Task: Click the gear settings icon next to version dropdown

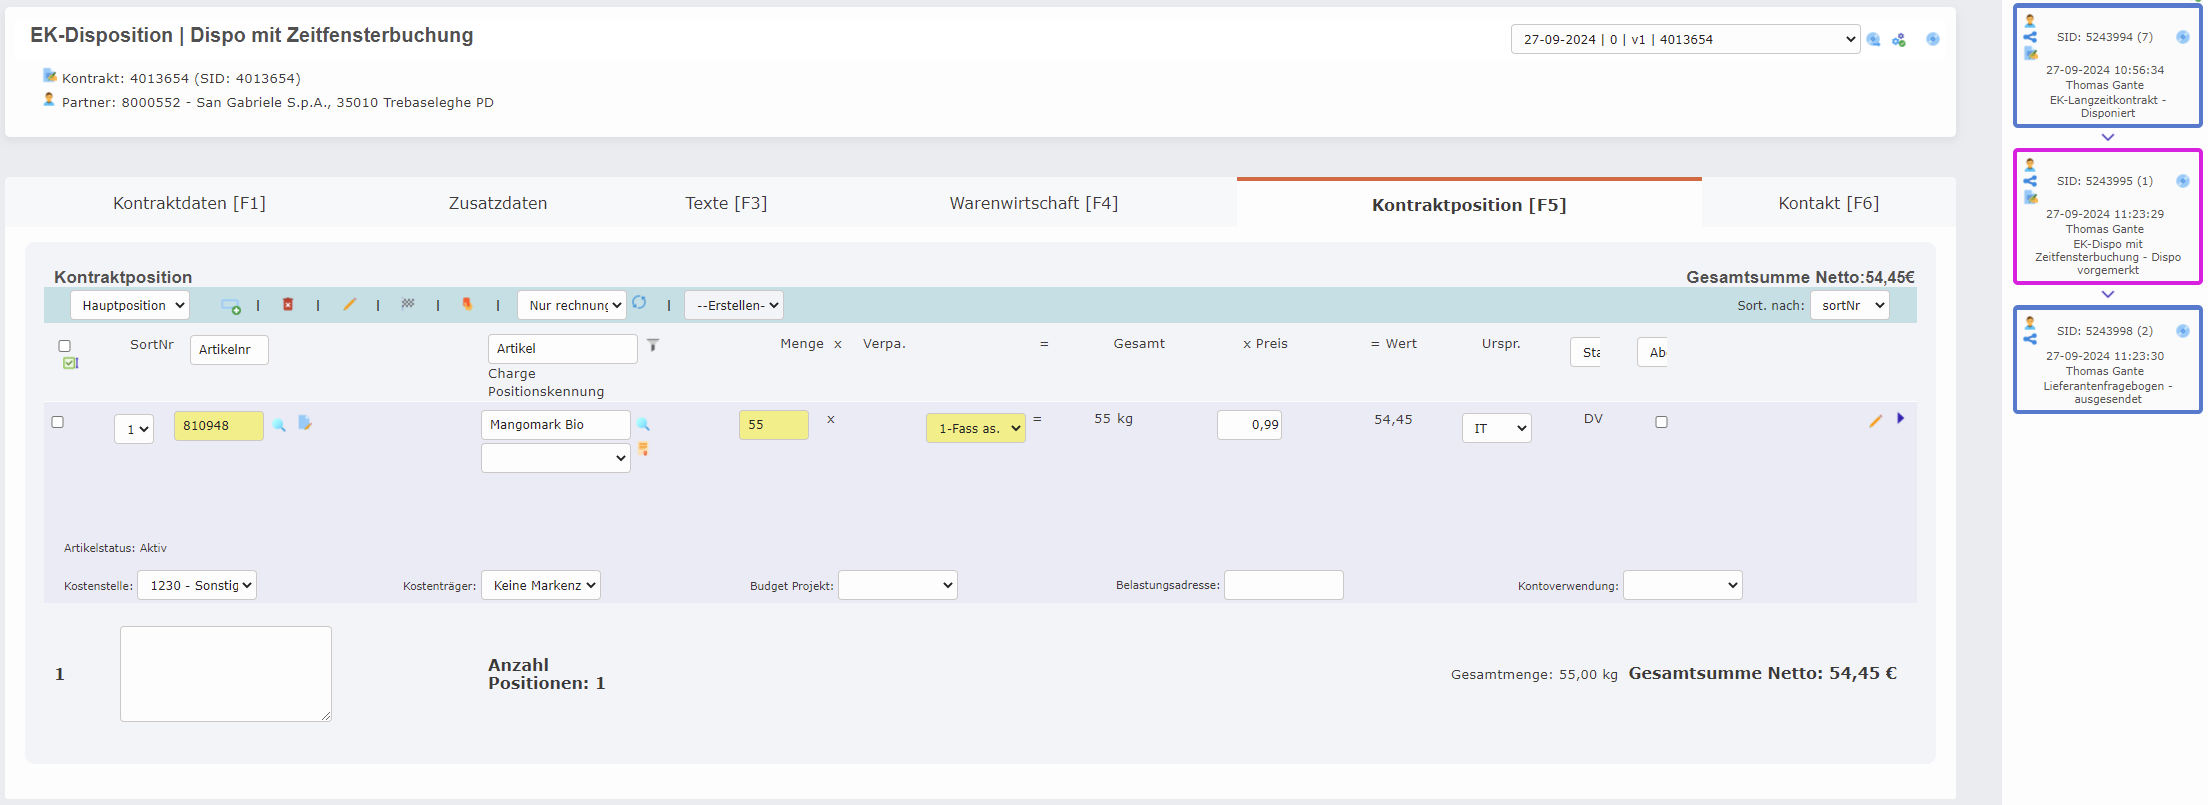Action: tap(1899, 40)
